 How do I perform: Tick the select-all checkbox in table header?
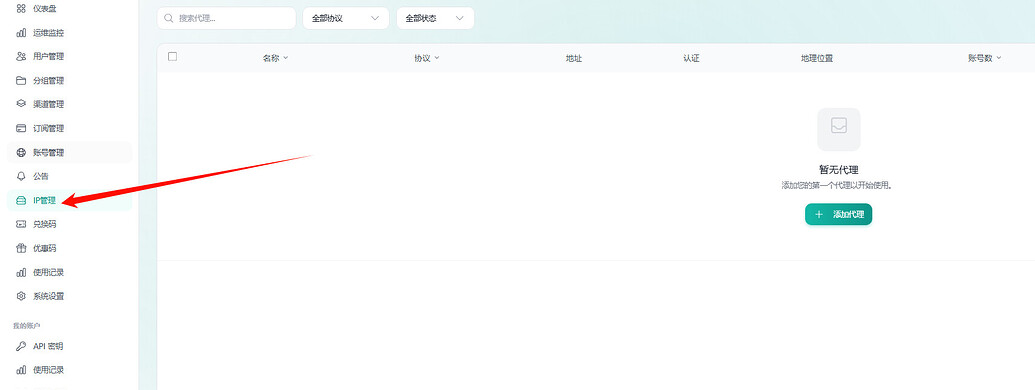click(x=173, y=57)
